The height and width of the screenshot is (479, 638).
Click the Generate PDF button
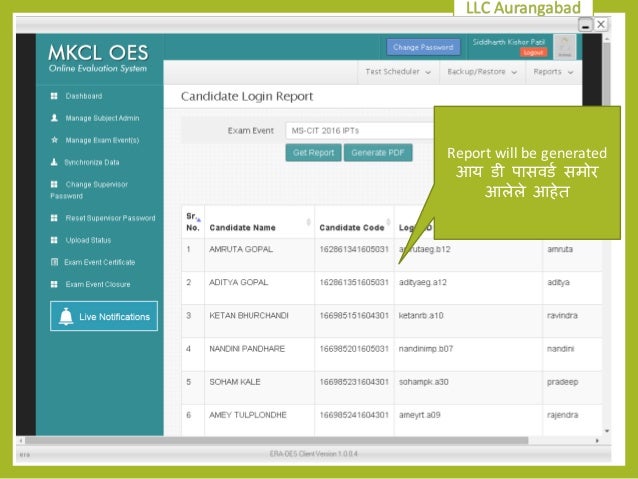[378, 153]
